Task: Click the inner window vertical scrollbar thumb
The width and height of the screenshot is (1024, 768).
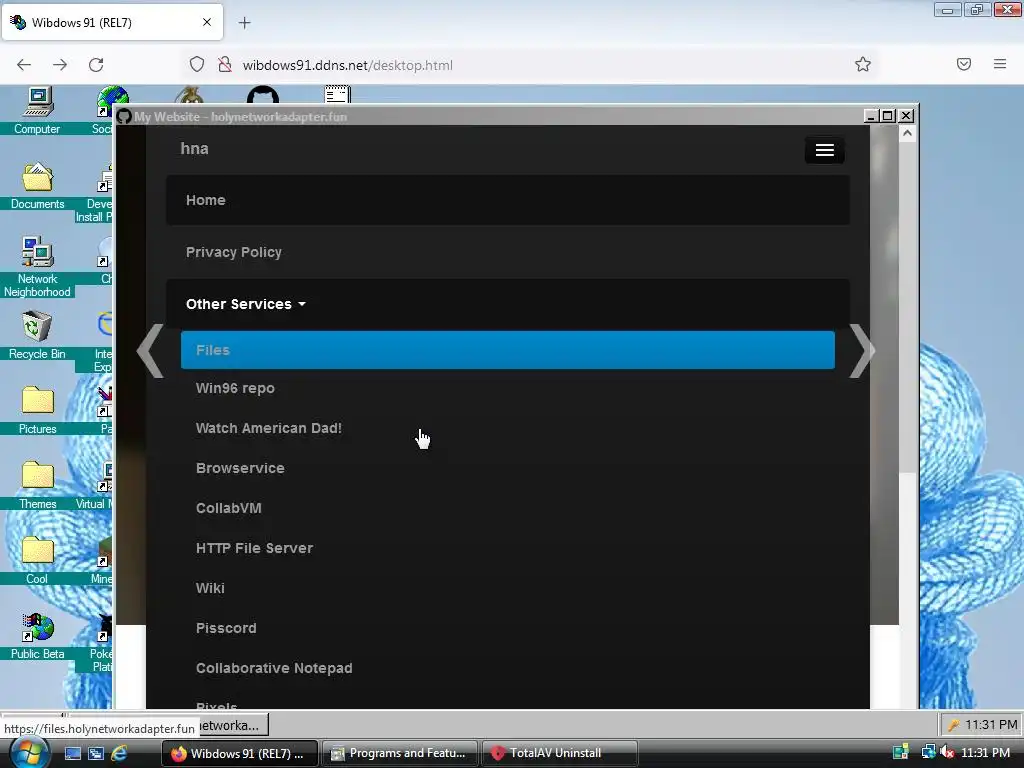Action: (907, 307)
